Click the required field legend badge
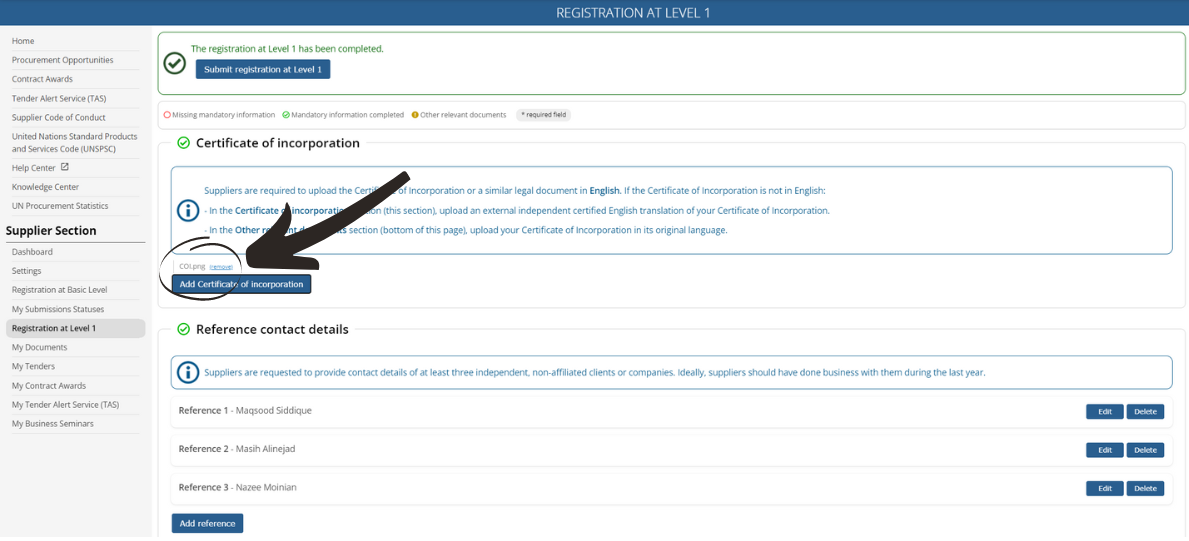The image size is (1189, 541). click(x=543, y=115)
